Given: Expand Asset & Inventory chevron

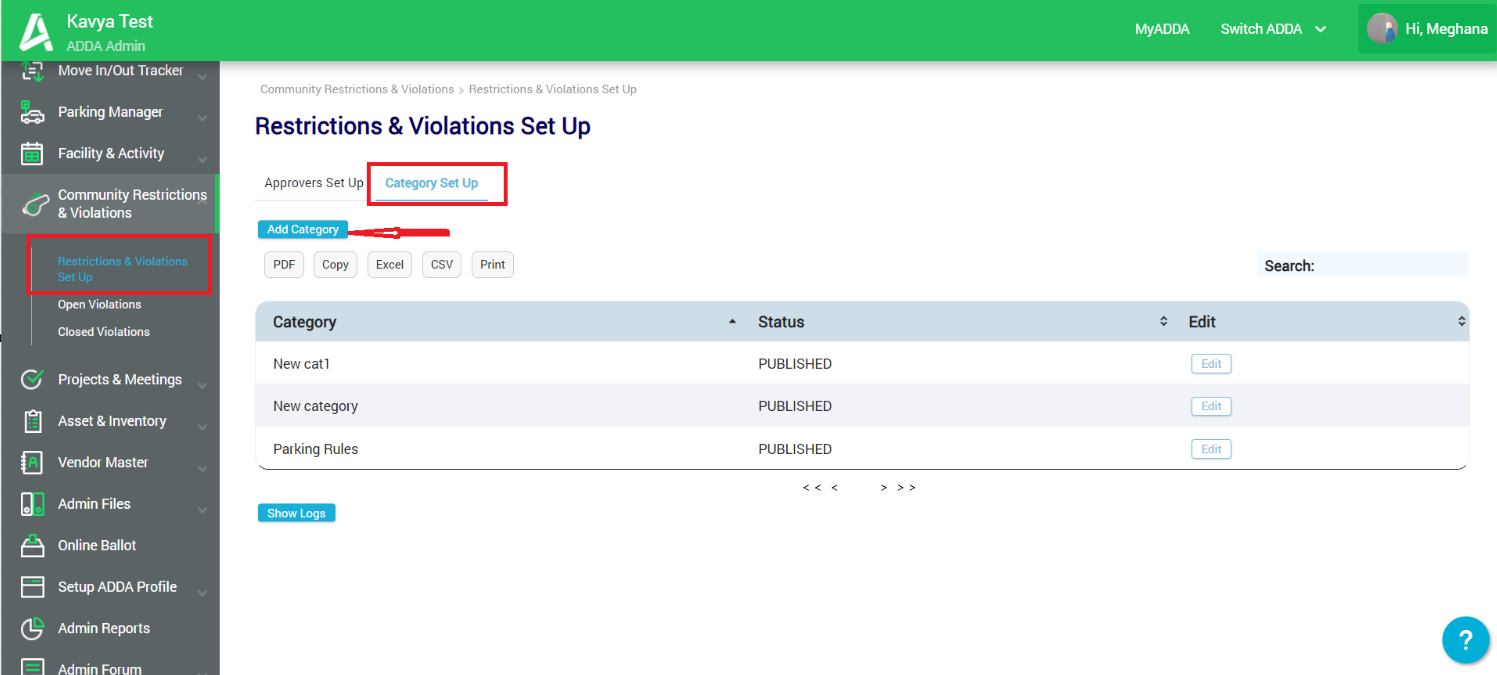Looking at the screenshot, I should pos(202,427).
